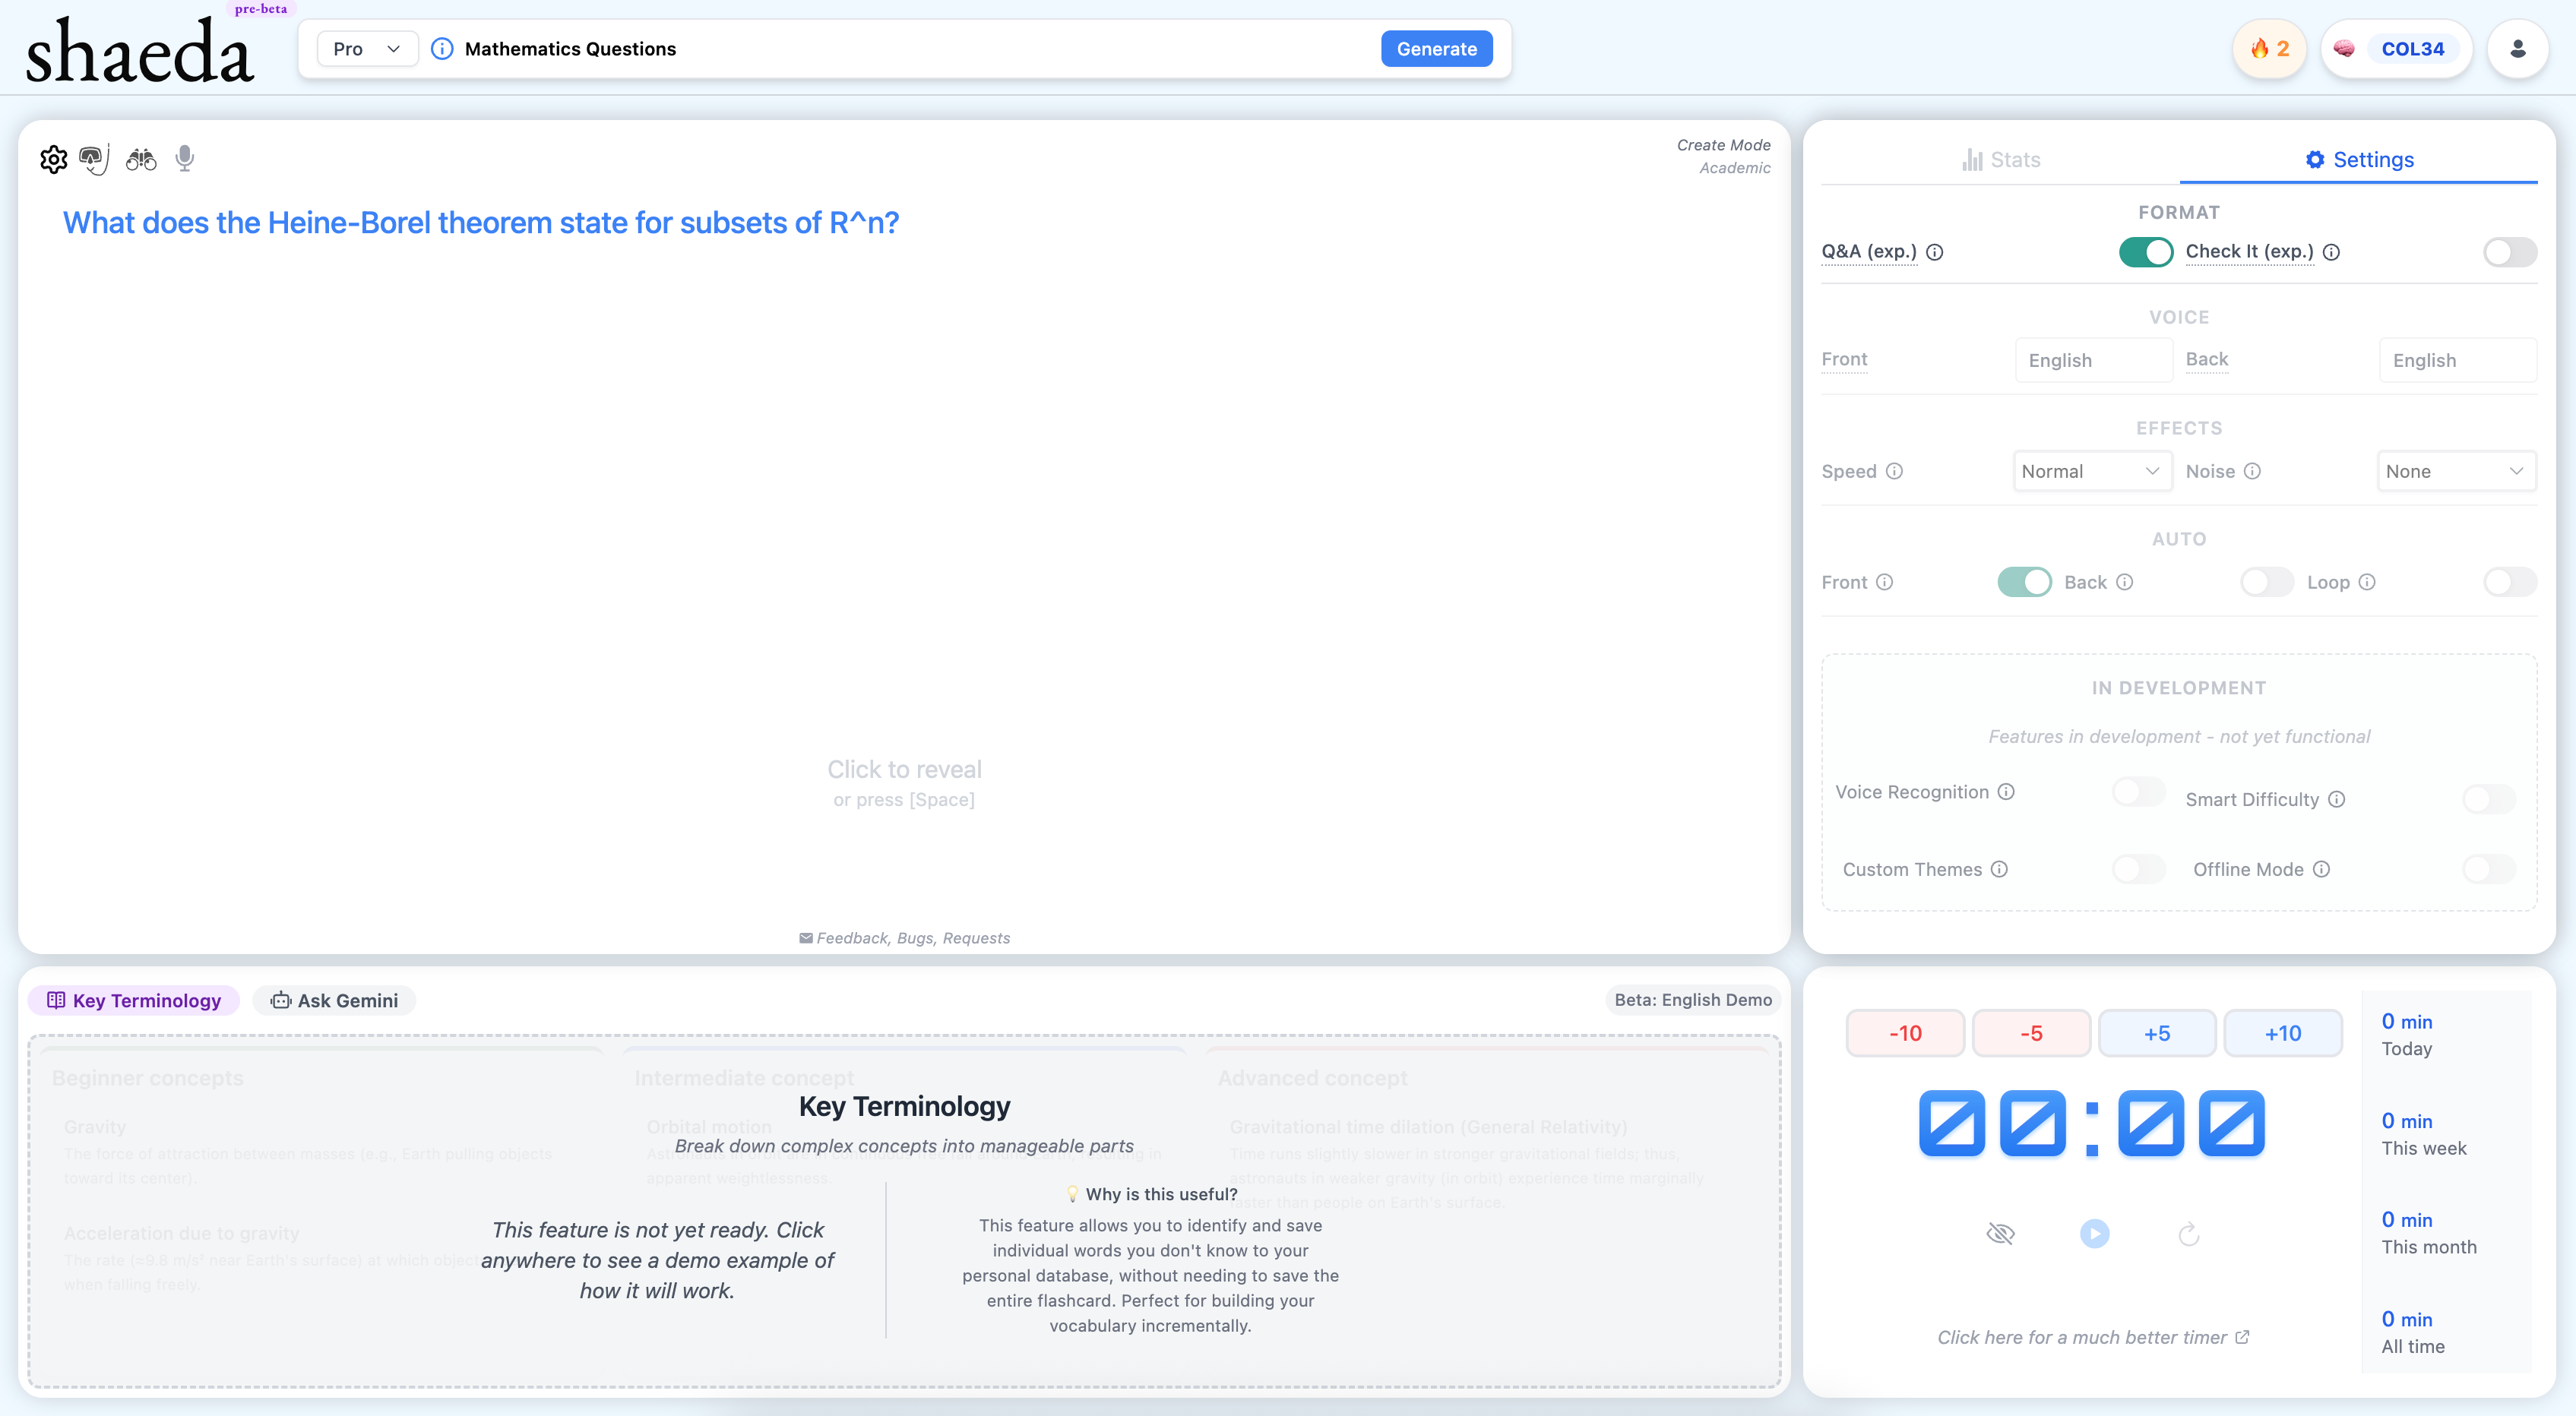The width and height of the screenshot is (2576, 1416).
Task: Click the snorkel mask icon
Action: [93, 159]
